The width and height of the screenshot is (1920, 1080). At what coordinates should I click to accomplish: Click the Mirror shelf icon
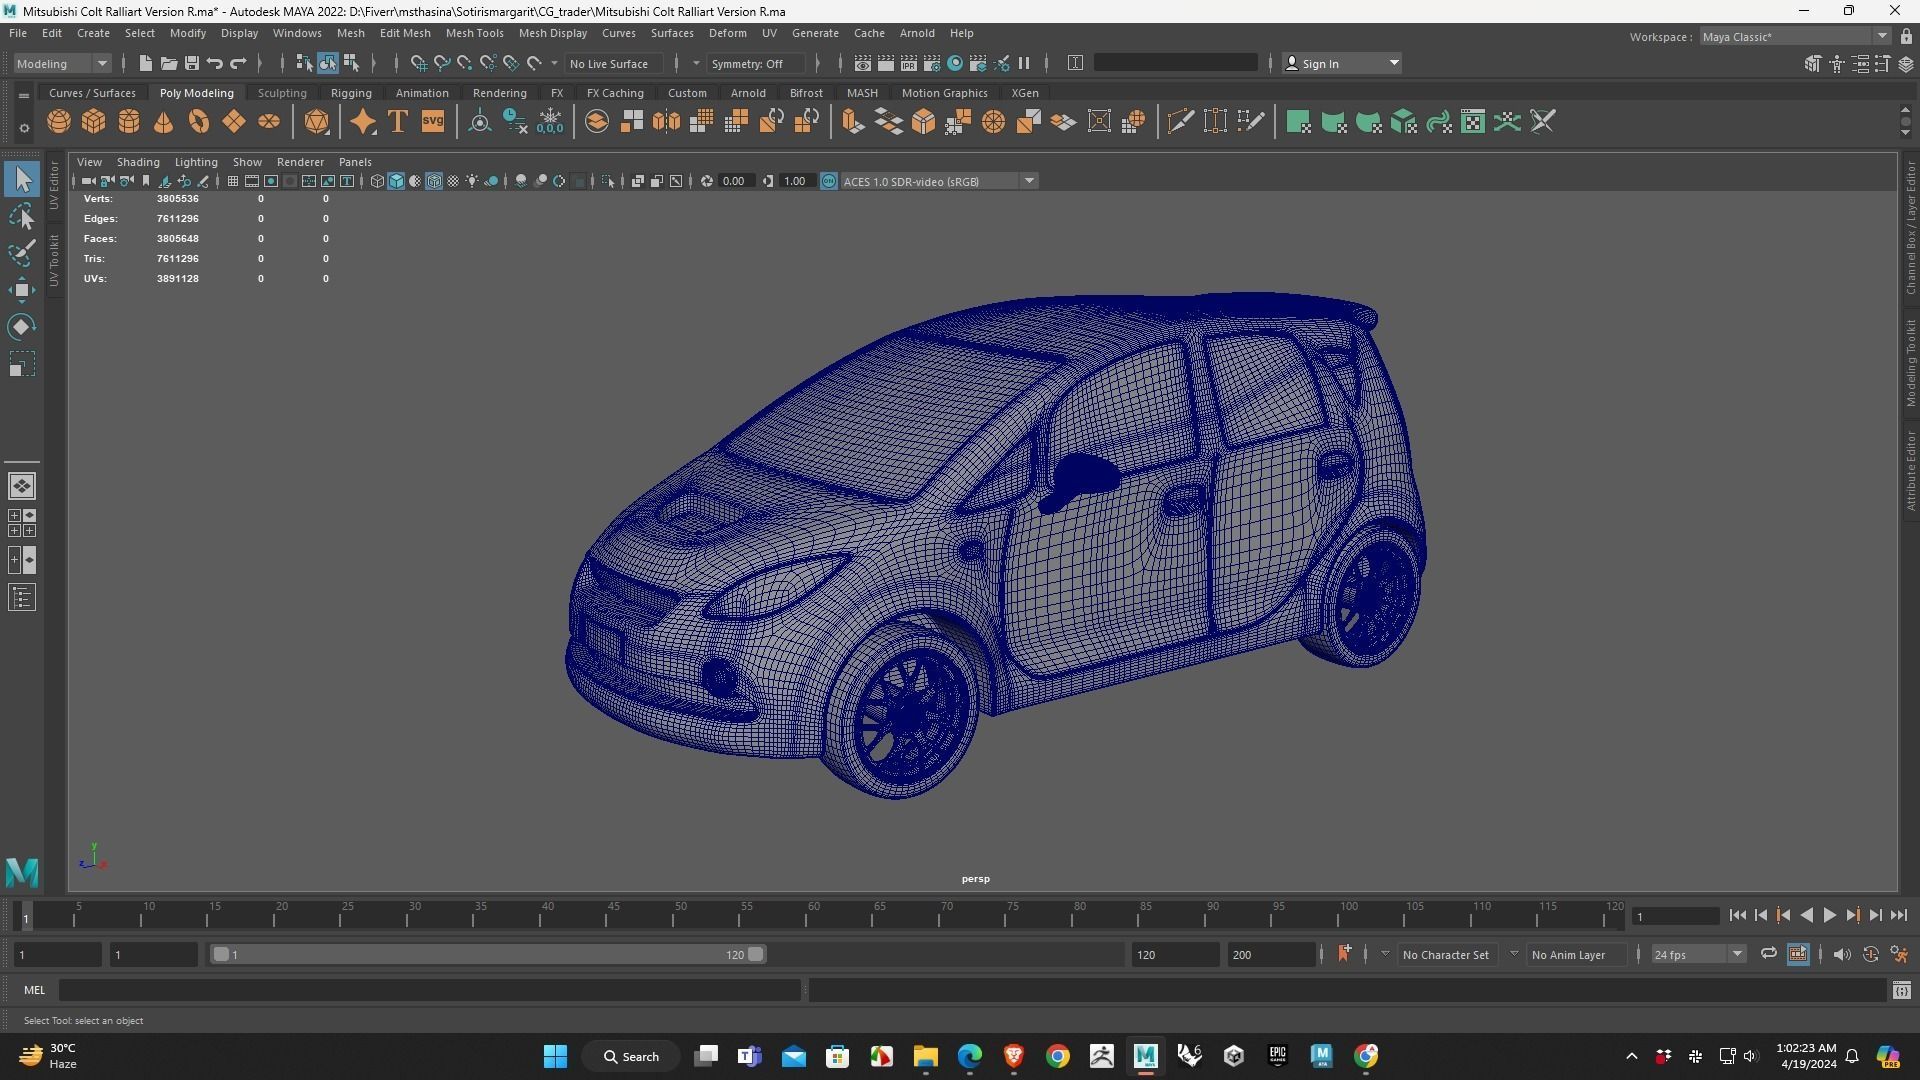[666, 122]
